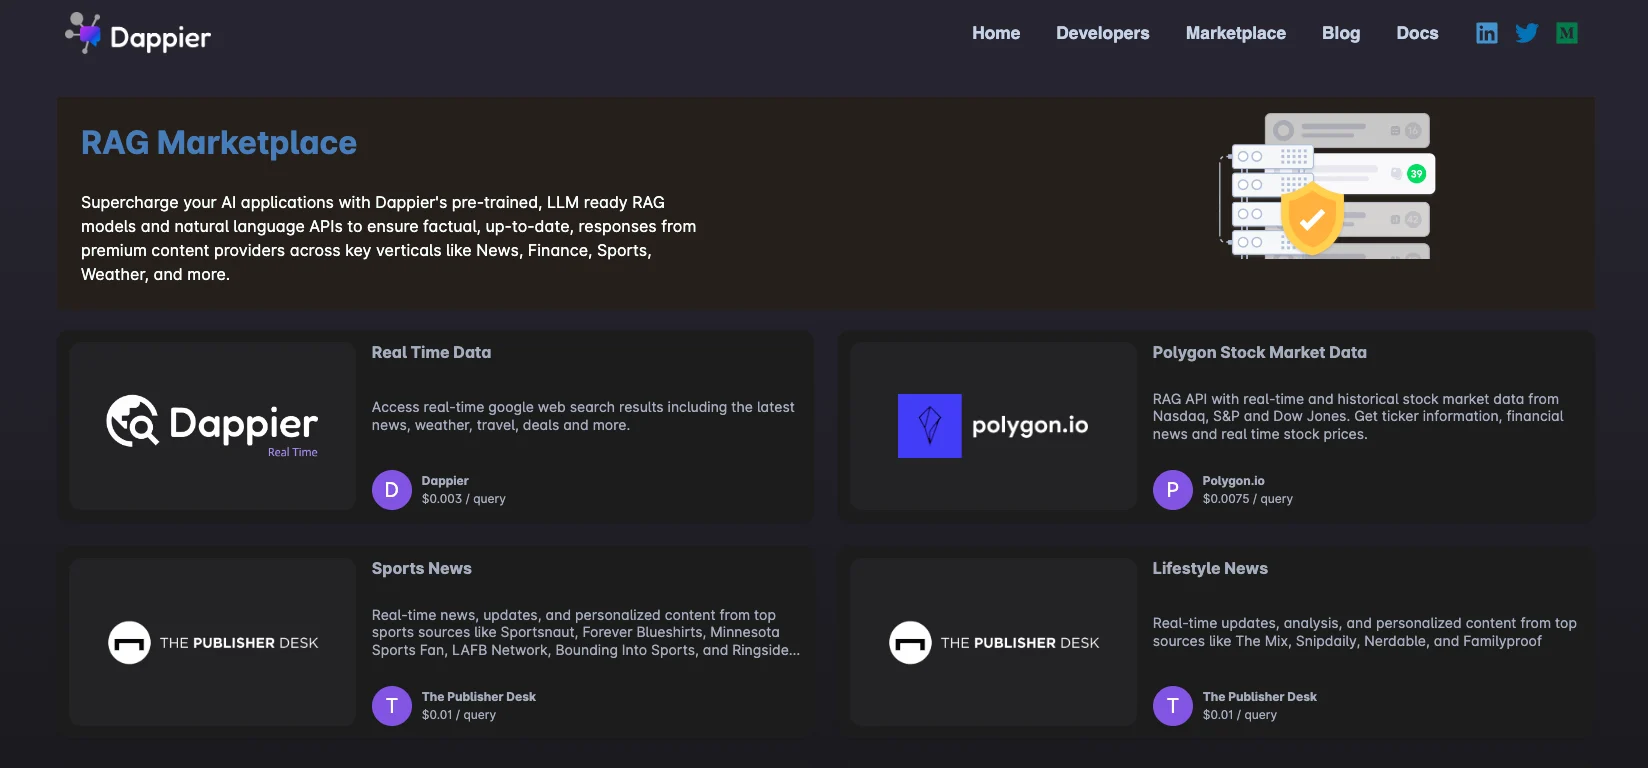Open the Docs menu item
The height and width of the screenshot is (768, 1648).
pyautogui.click(x=1417, y=33)
